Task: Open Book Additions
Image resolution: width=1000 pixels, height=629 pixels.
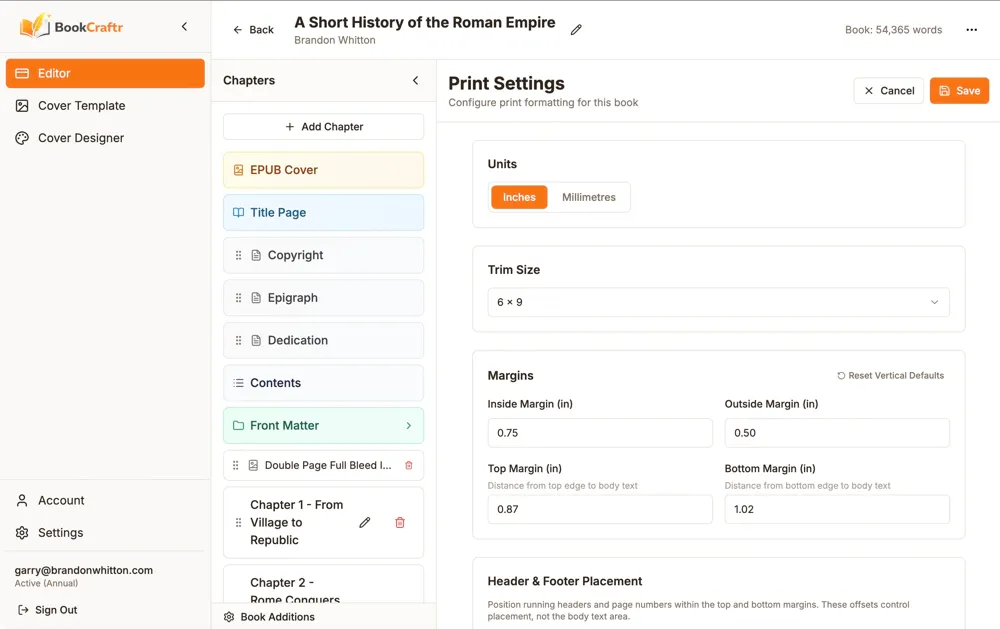Action: pyautogui.click(x=323, y=617)
